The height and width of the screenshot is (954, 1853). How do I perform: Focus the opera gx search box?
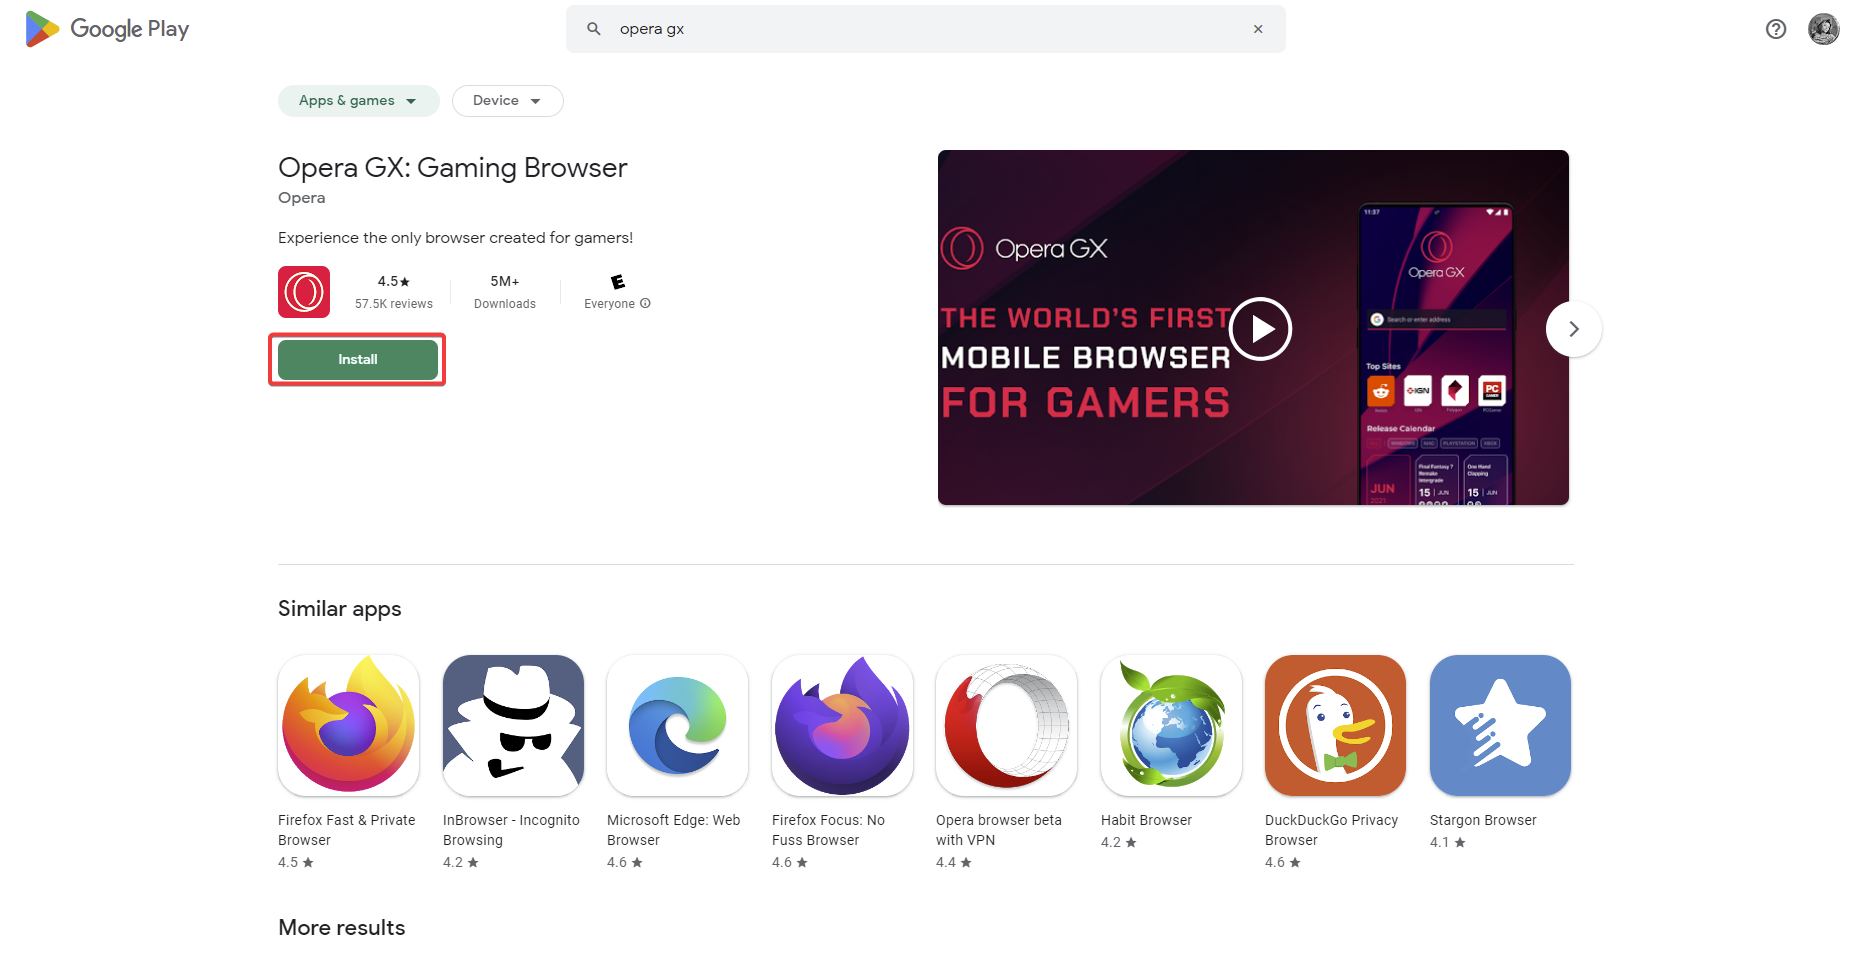point(925,29)
